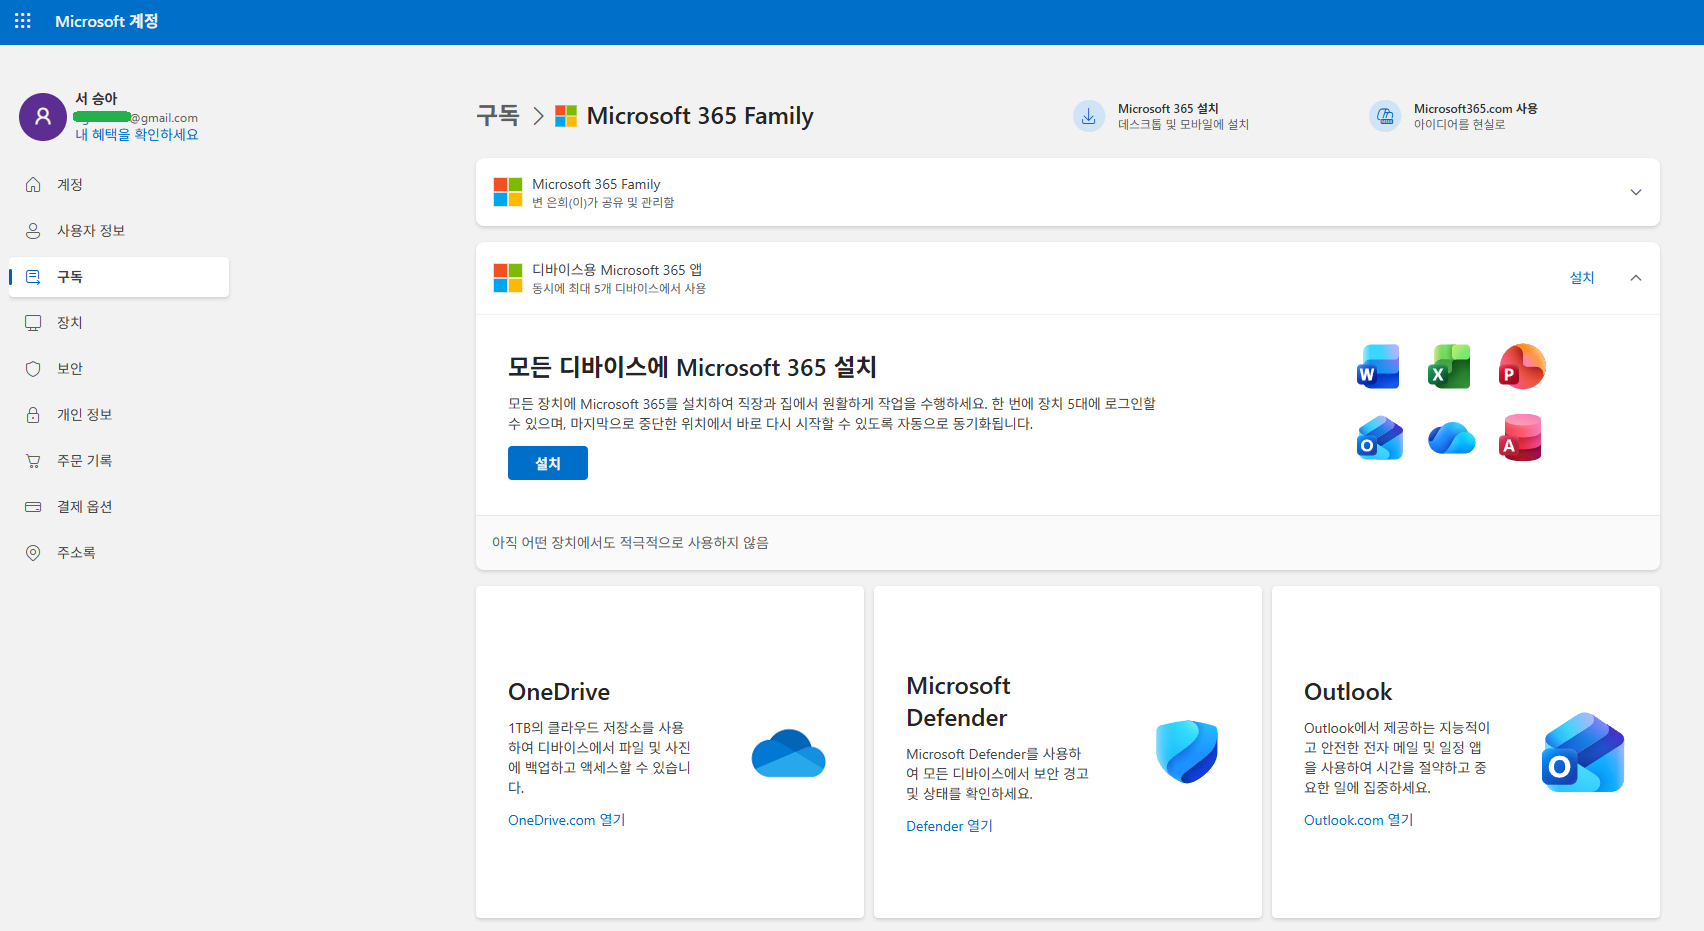This screenshot has width=1704, height=931.
Task: Click the 변 은희(이)가 공유 및 관리함 text
Action: pos(603,203)
